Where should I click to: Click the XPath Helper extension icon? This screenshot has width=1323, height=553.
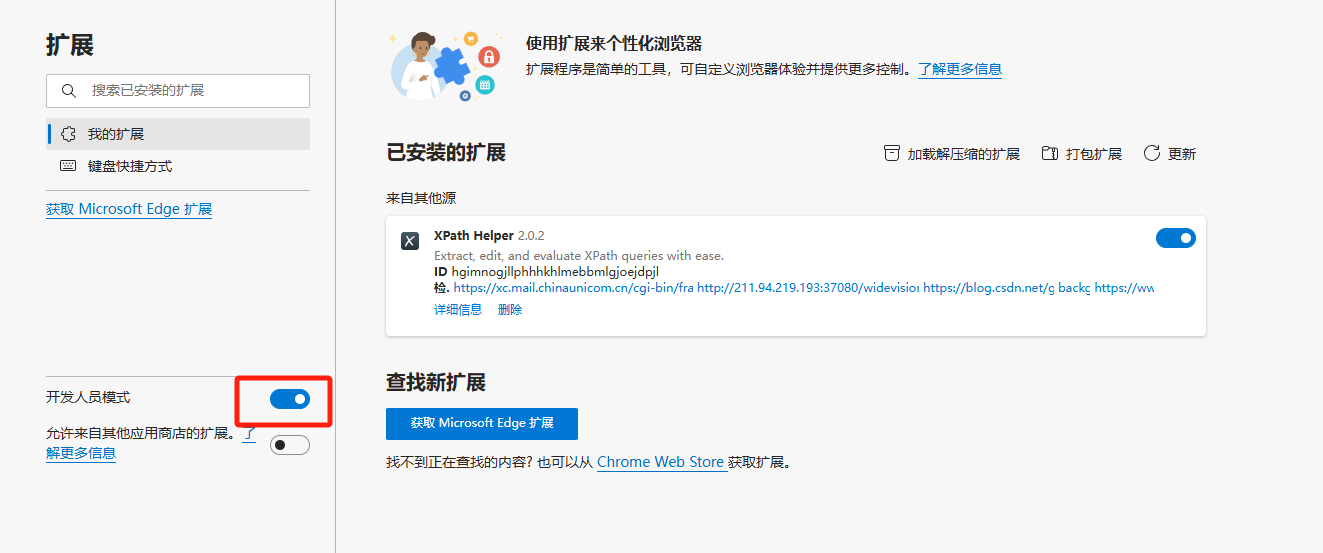click(410, 241)
